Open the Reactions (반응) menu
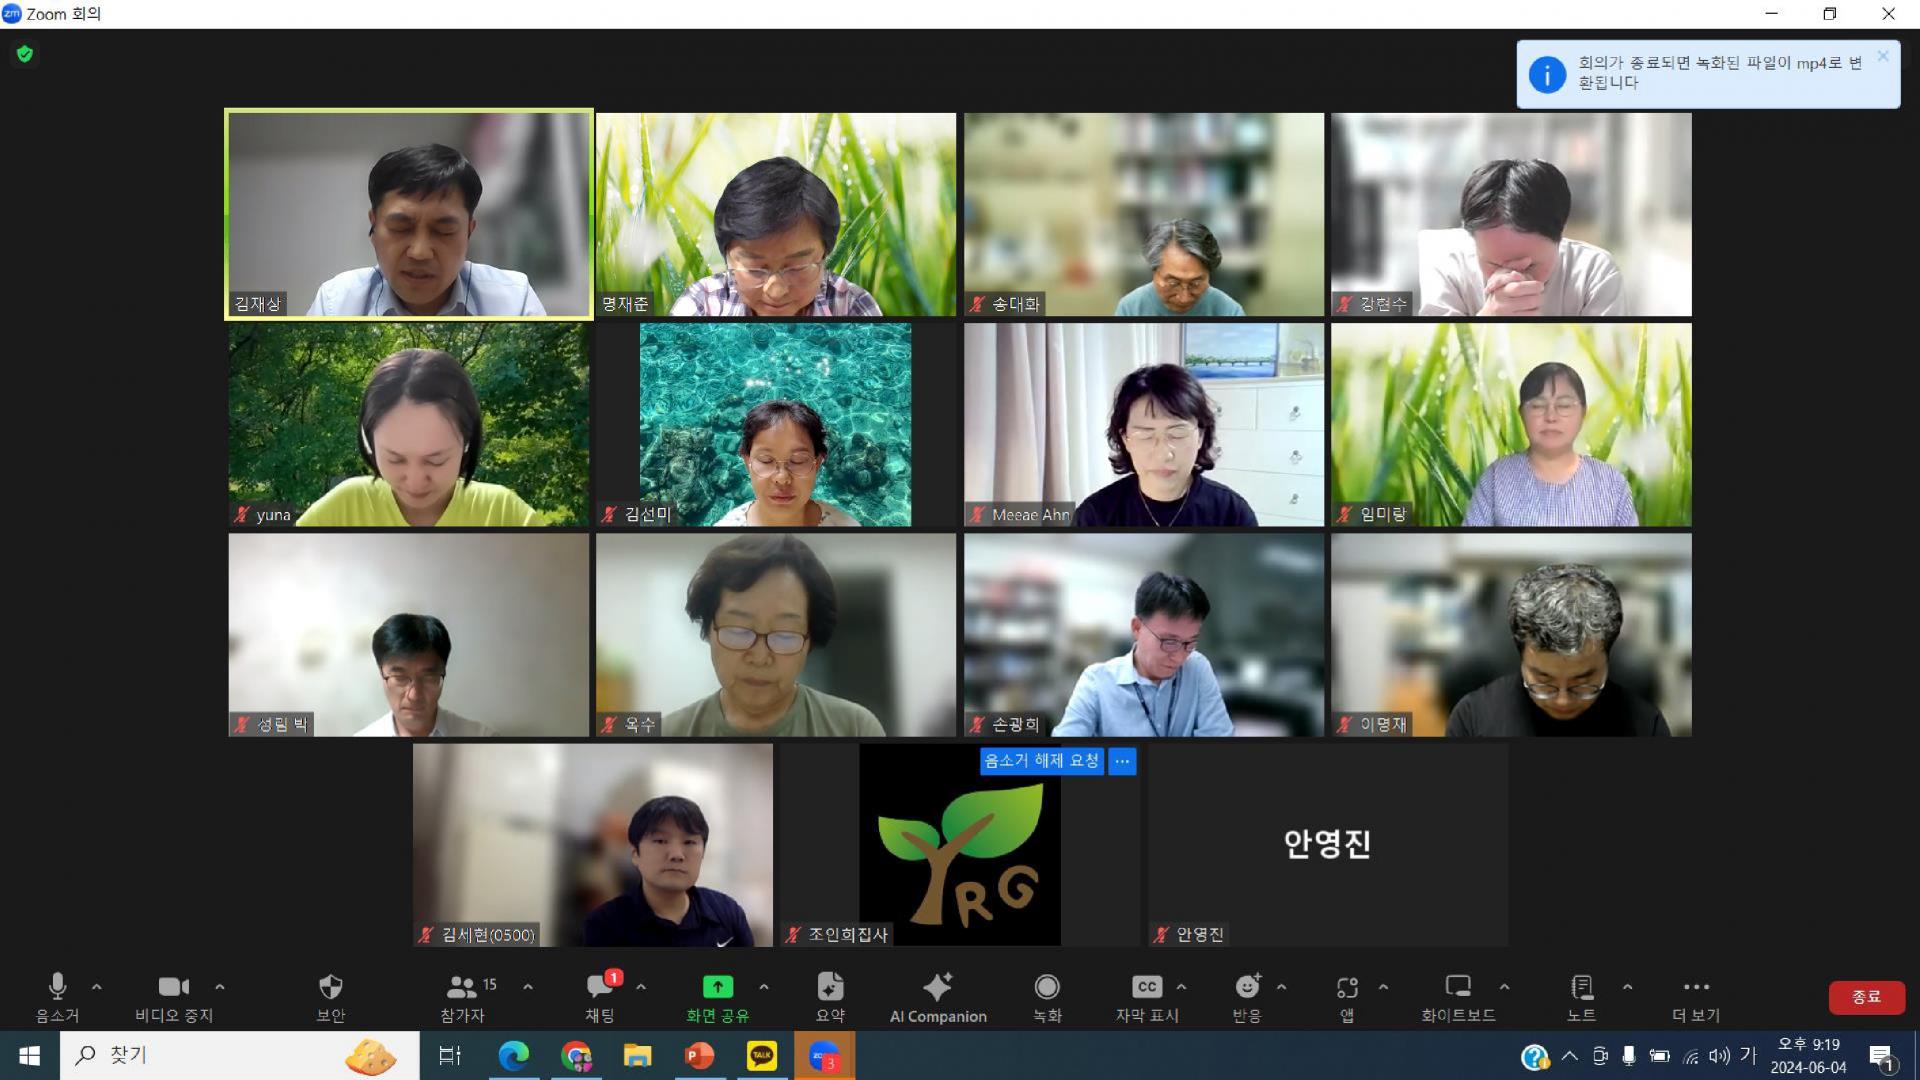This screenshot has width=1920, height=1080. [1247, 987]
